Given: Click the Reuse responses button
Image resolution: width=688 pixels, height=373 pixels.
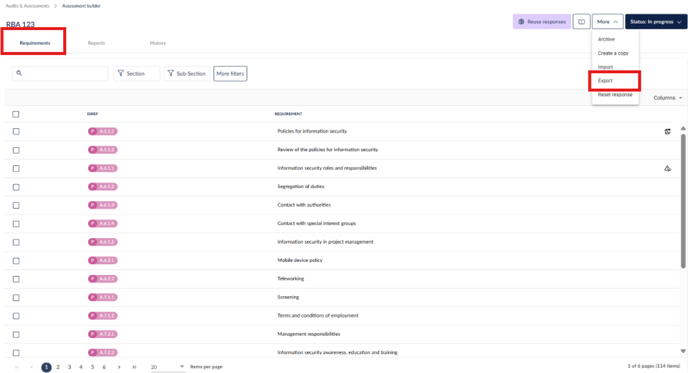Looking at the screenshot, I should pyautogui.click(x=542, y=22).
